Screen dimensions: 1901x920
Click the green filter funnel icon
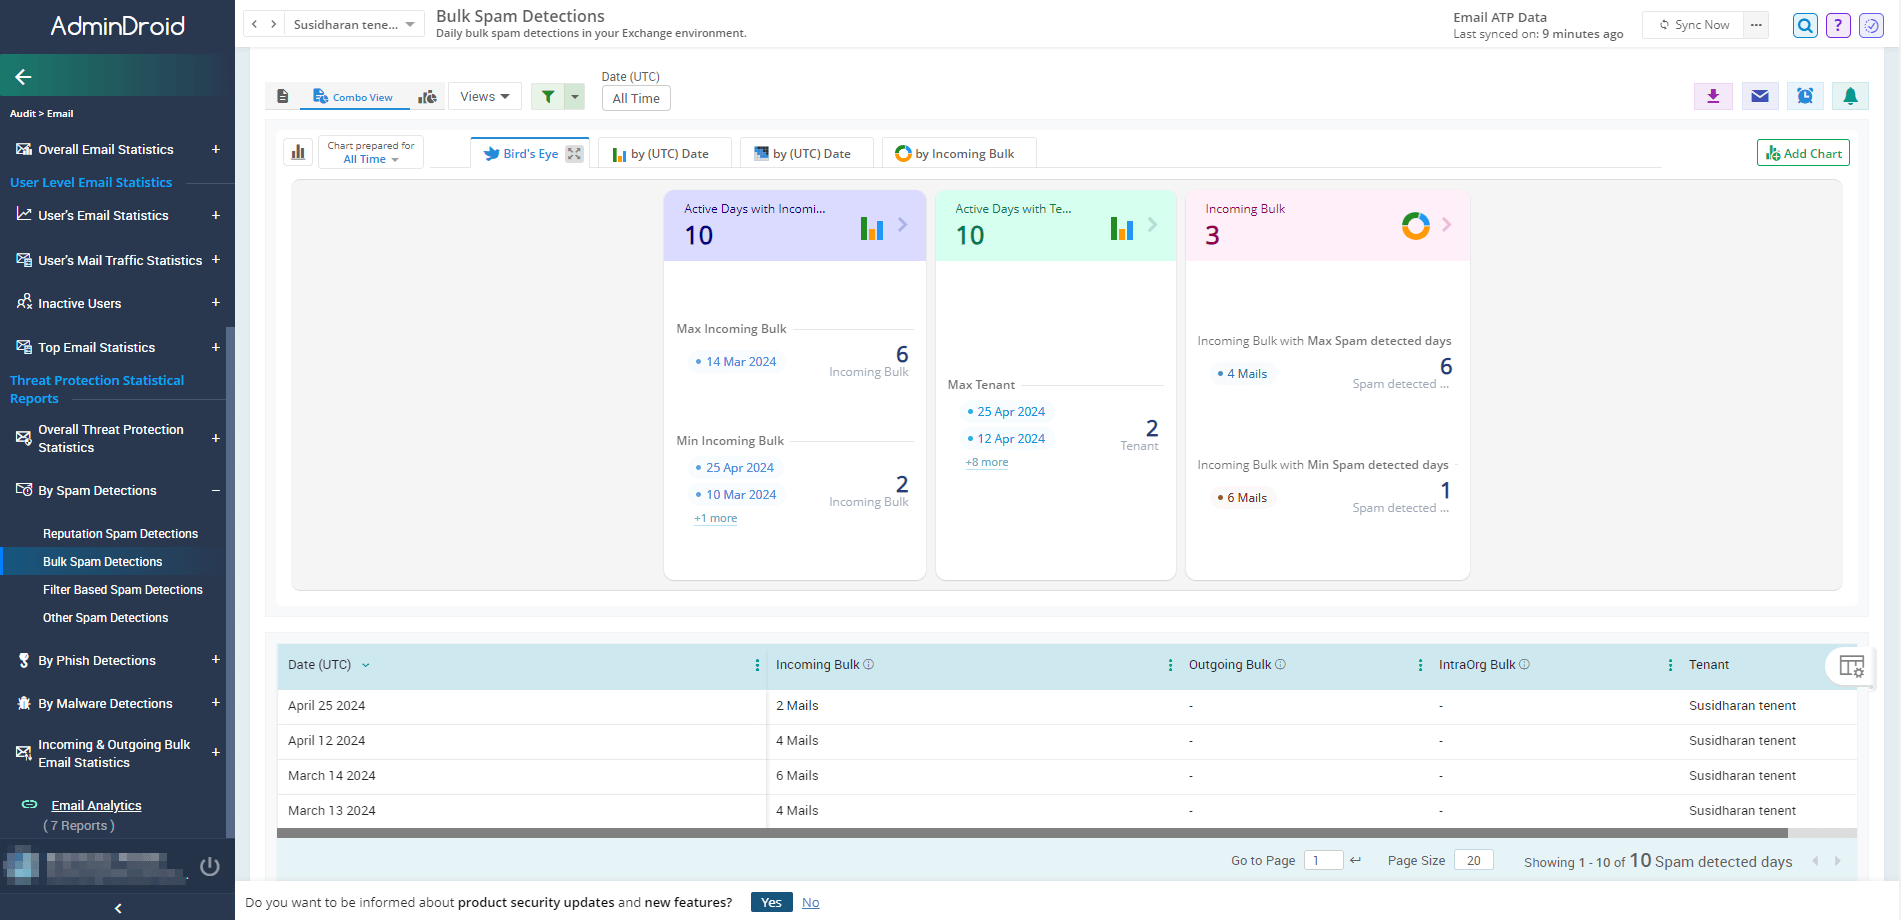[x=547, y=96]
